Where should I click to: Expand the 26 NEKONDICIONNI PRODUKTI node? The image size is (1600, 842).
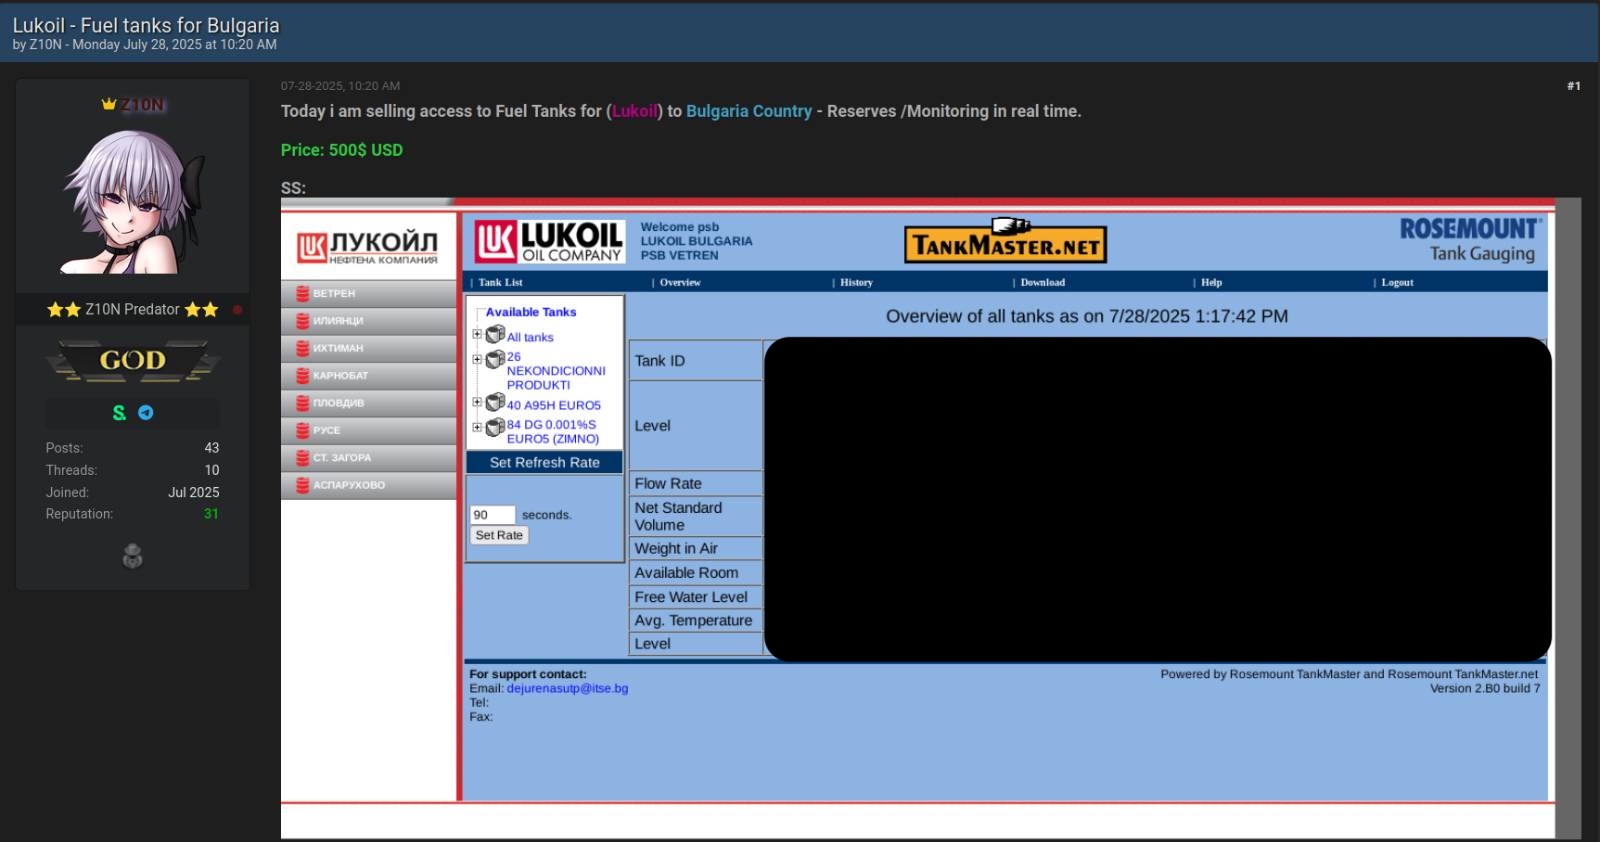click(477, 359)
